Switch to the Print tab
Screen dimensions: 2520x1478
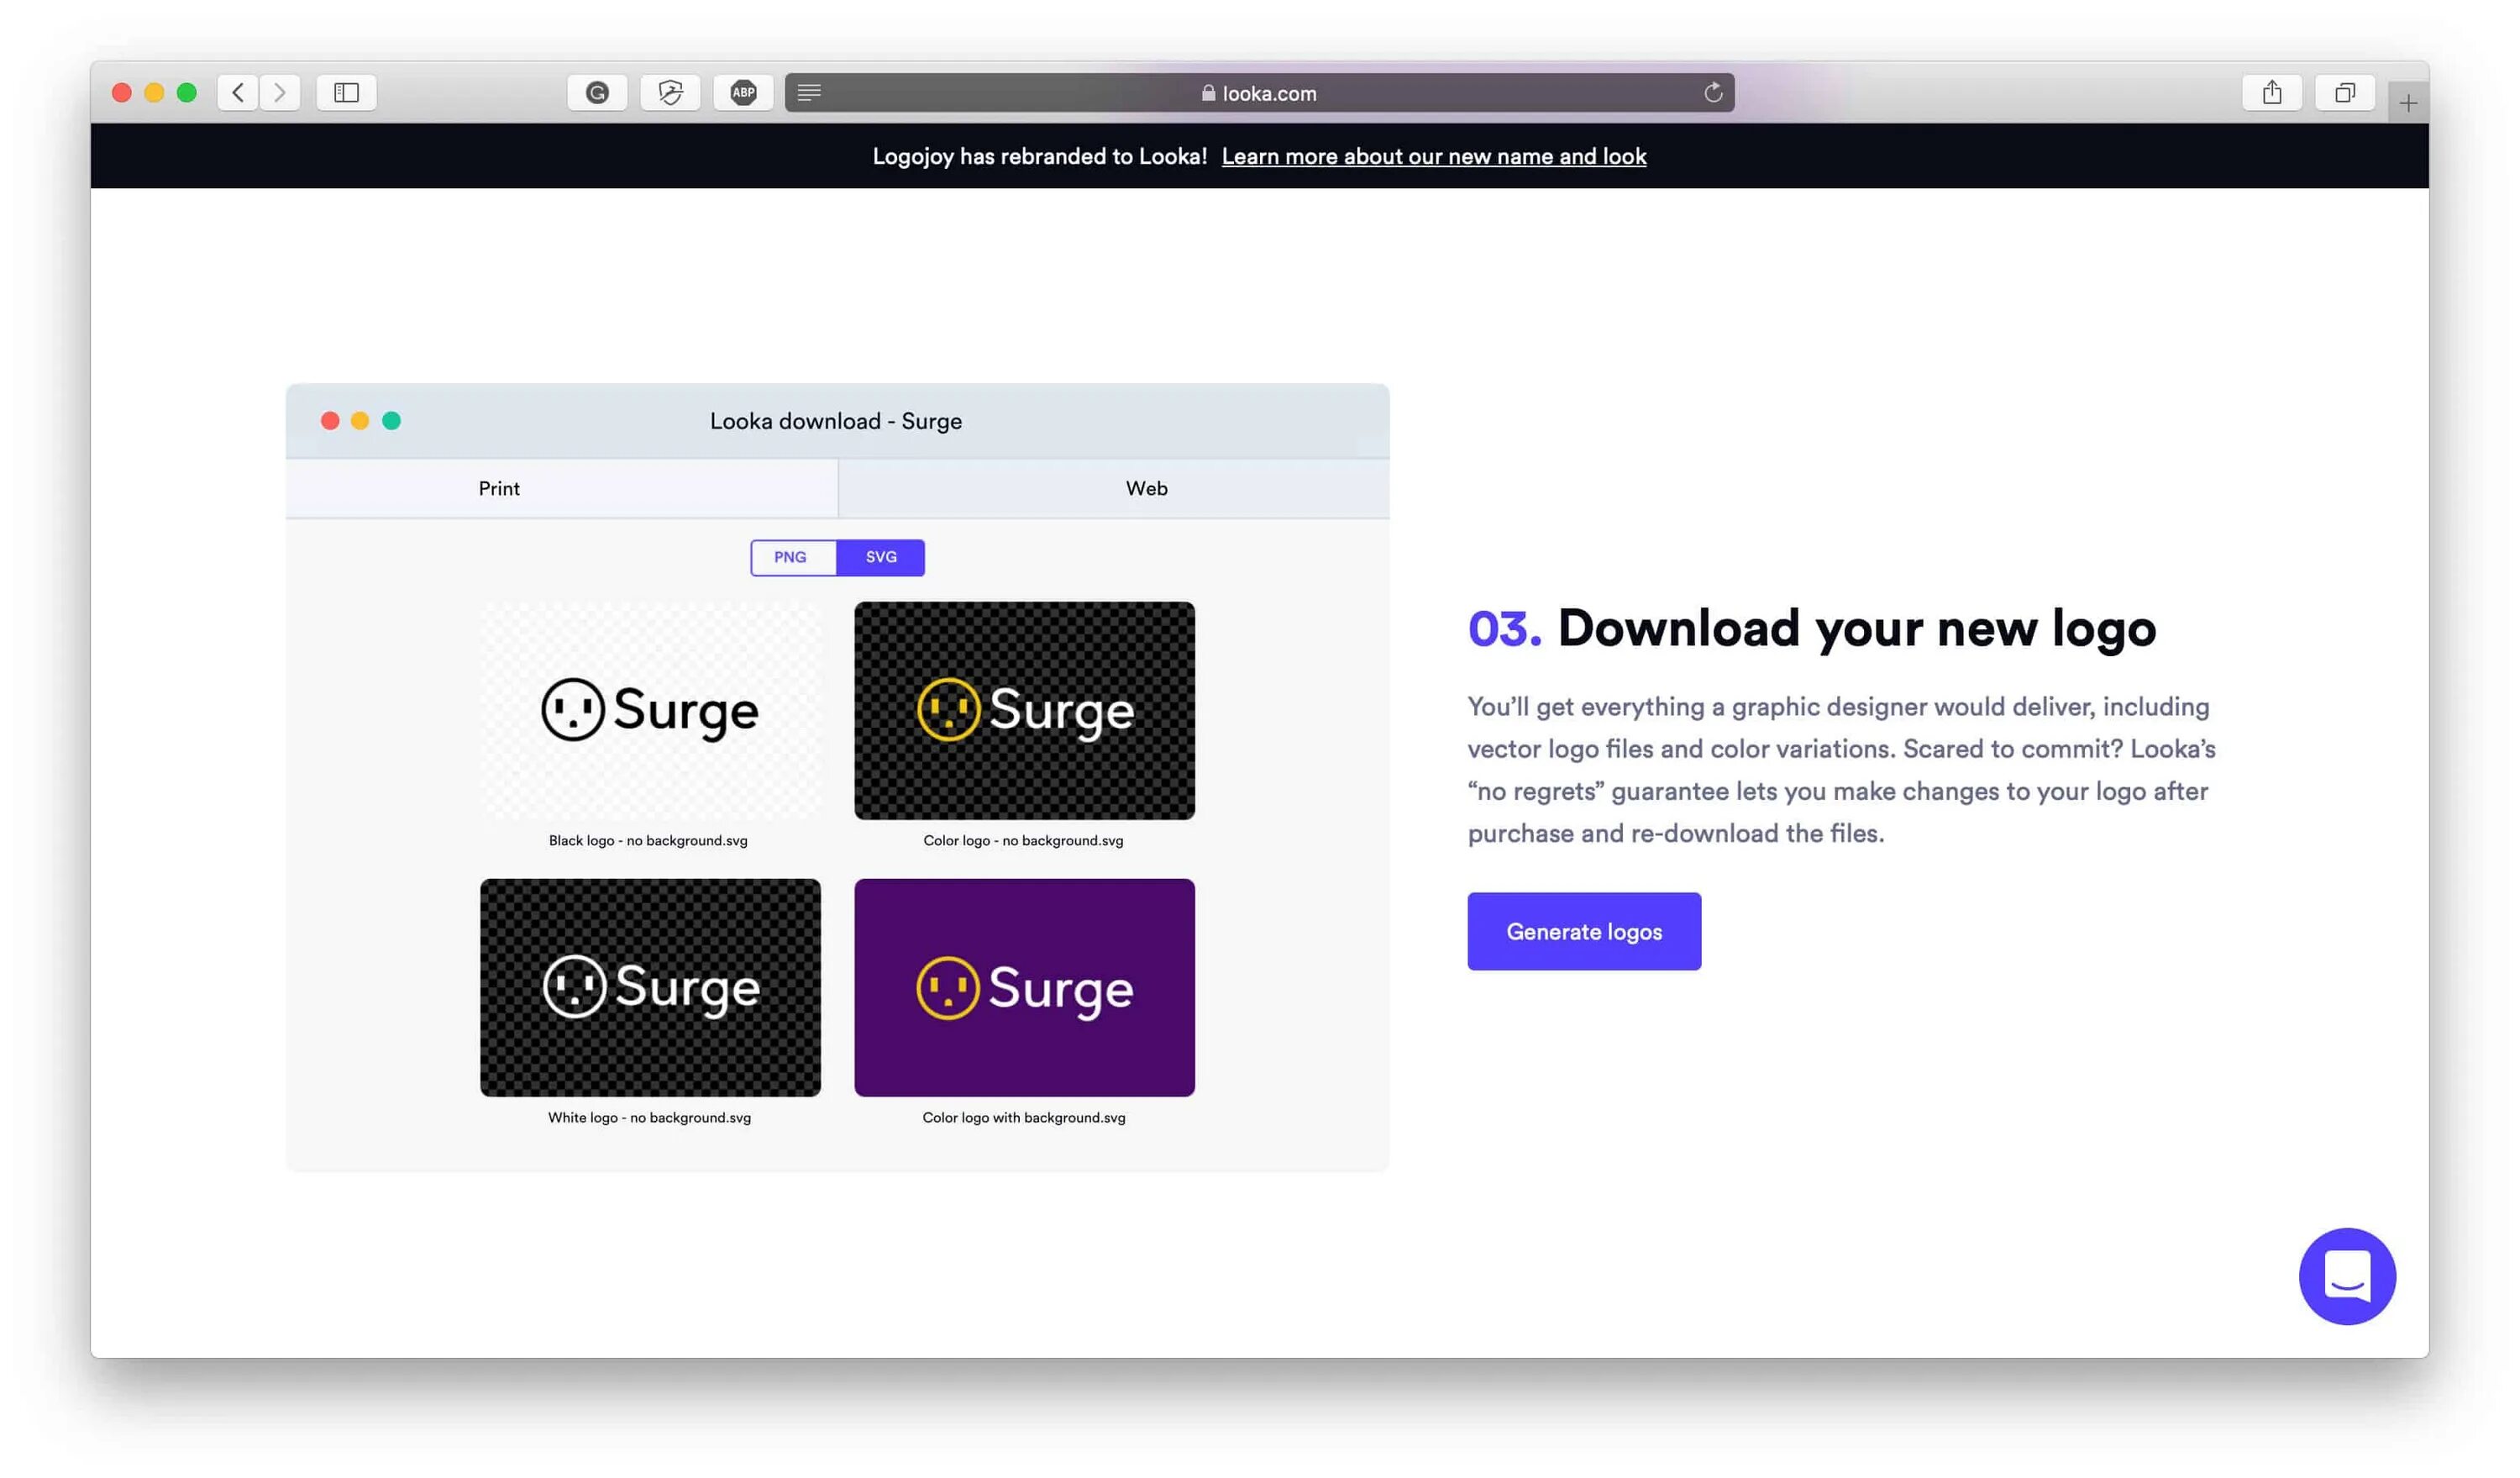click(499, 488)
